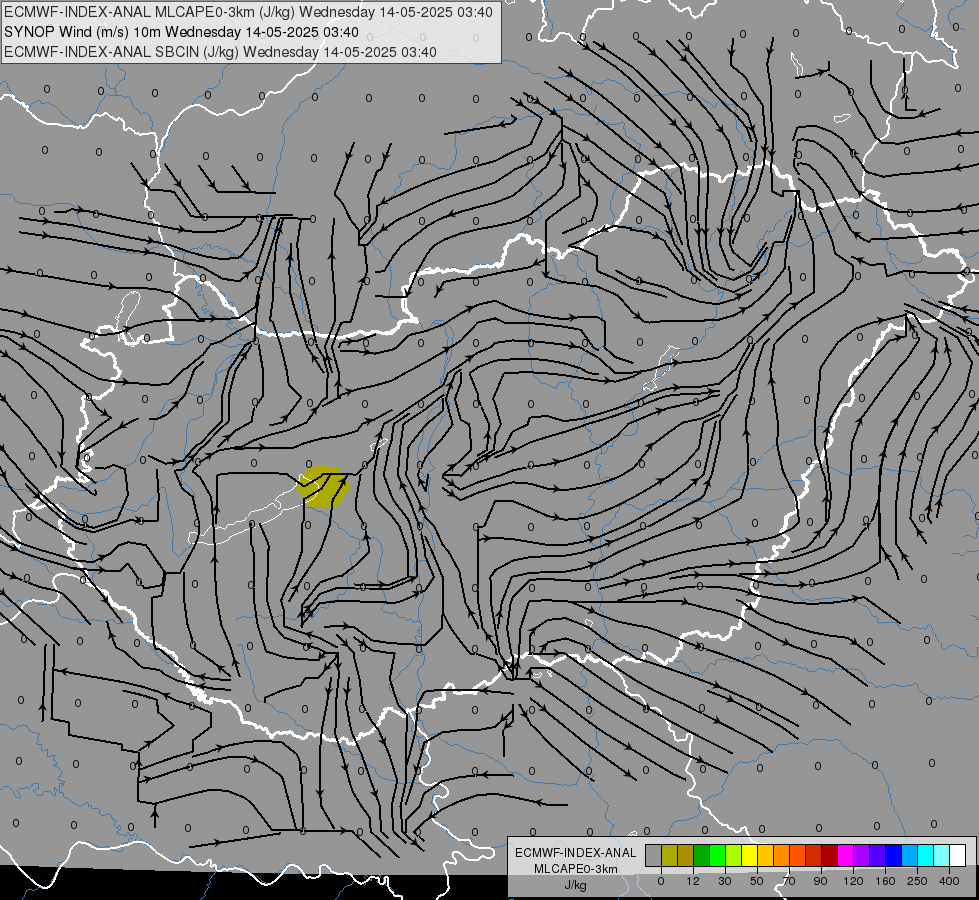
Task: Select the white legend swatch
Action: 957,855
